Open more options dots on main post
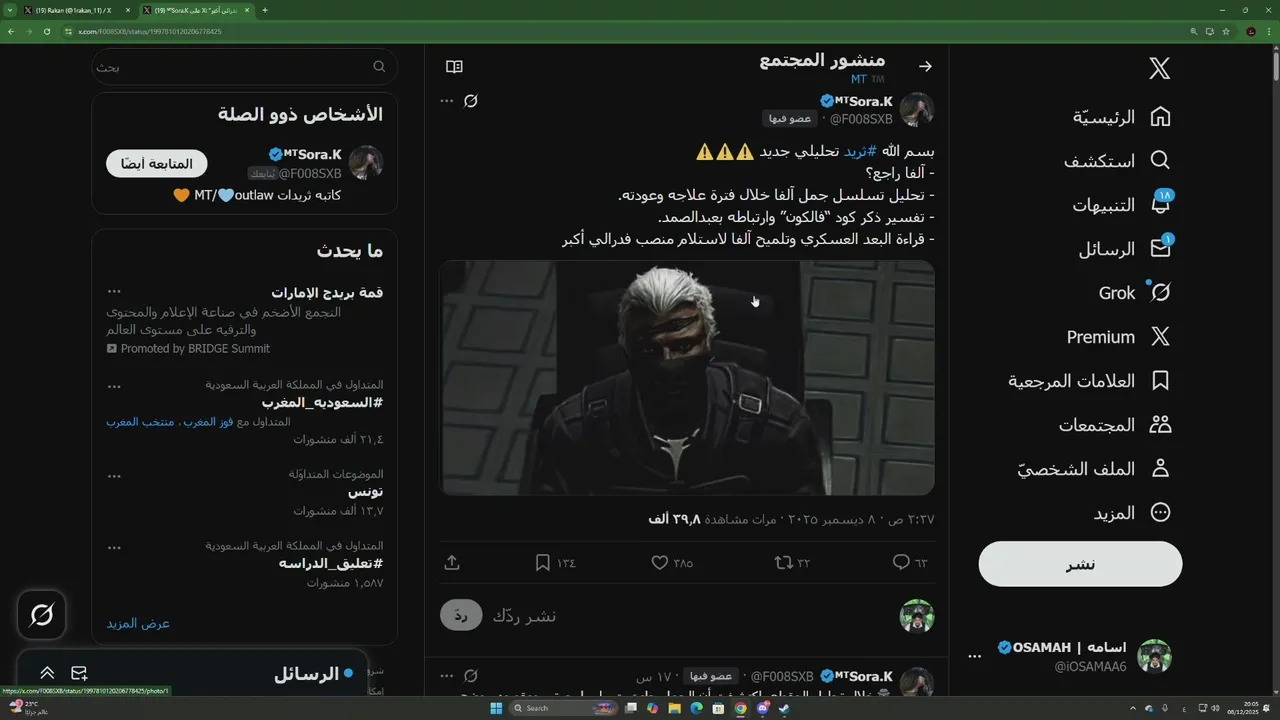Screen dimensions: 1280x720 [x=447, y=101]
